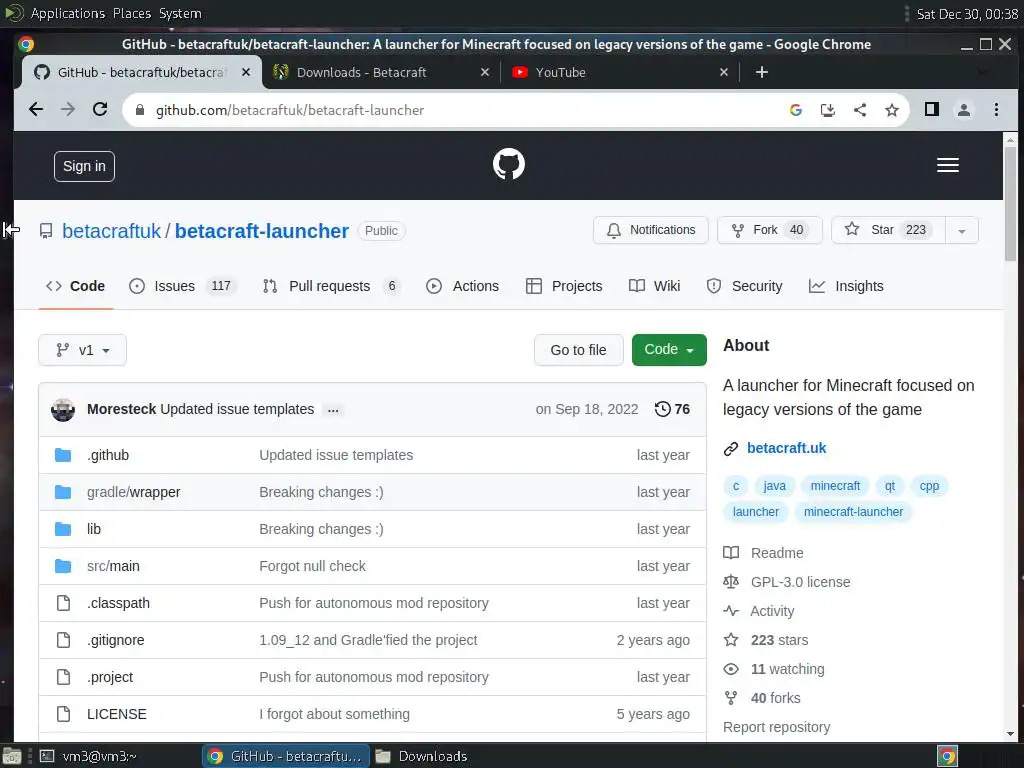The image size is (1024, 768).
Task: Expand the green Code dropdown button
Action: pos(669,349)
